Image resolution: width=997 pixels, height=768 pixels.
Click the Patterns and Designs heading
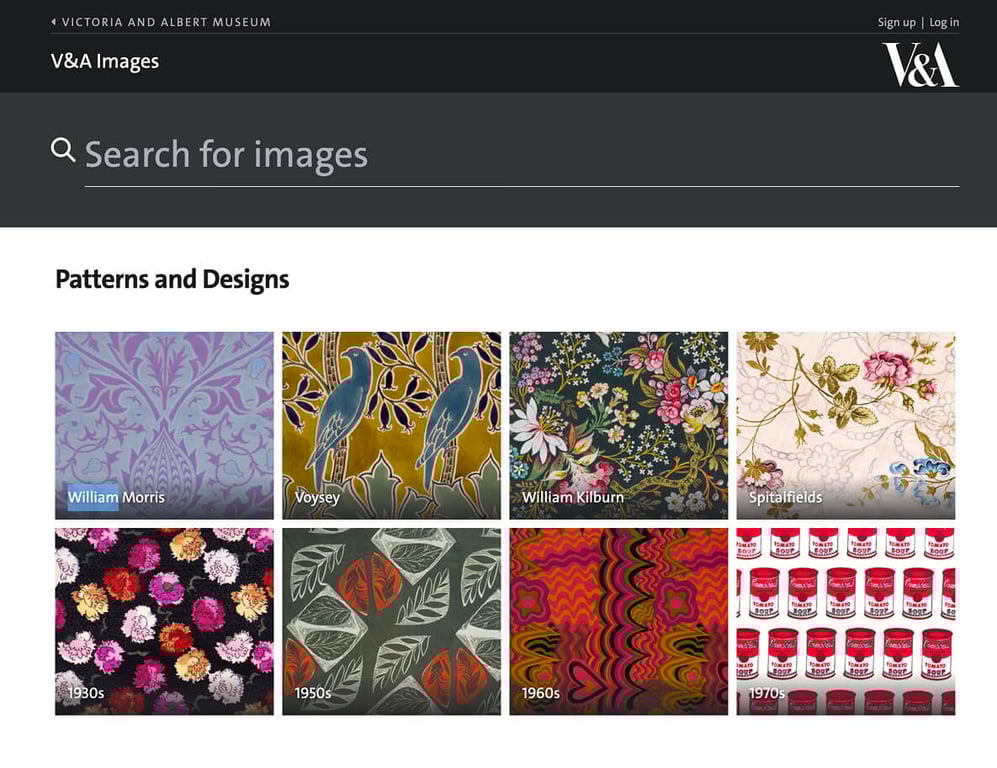click(172, 279)
